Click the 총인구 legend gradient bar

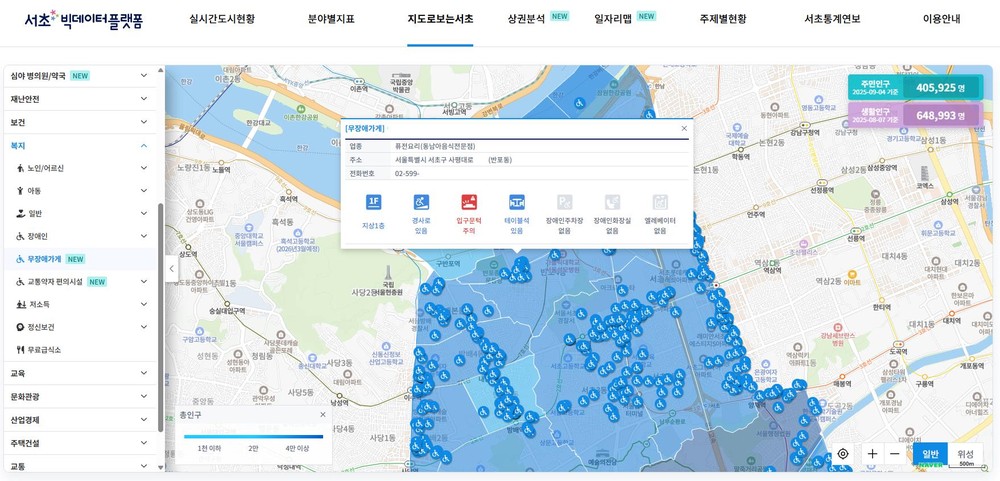[x=253, y=437]
